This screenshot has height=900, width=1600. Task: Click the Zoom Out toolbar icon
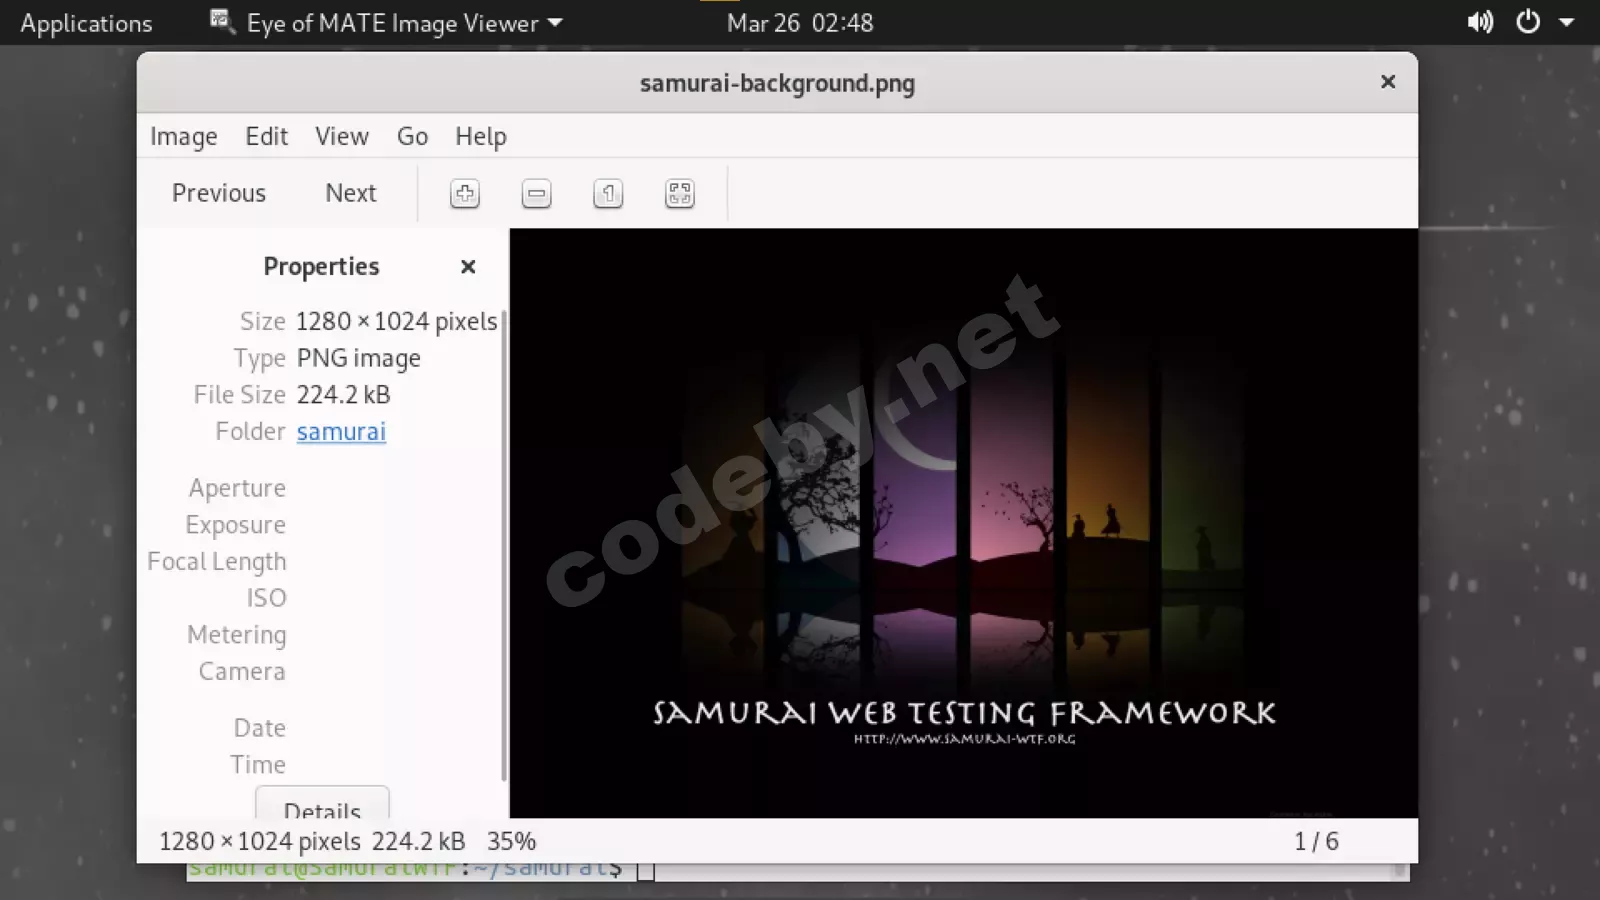(x=537, y=193)
